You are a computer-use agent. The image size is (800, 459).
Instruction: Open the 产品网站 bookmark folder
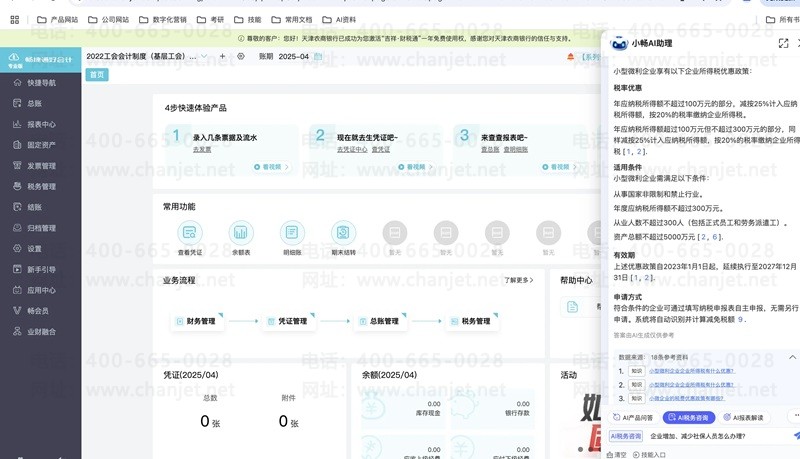[58, 19]
